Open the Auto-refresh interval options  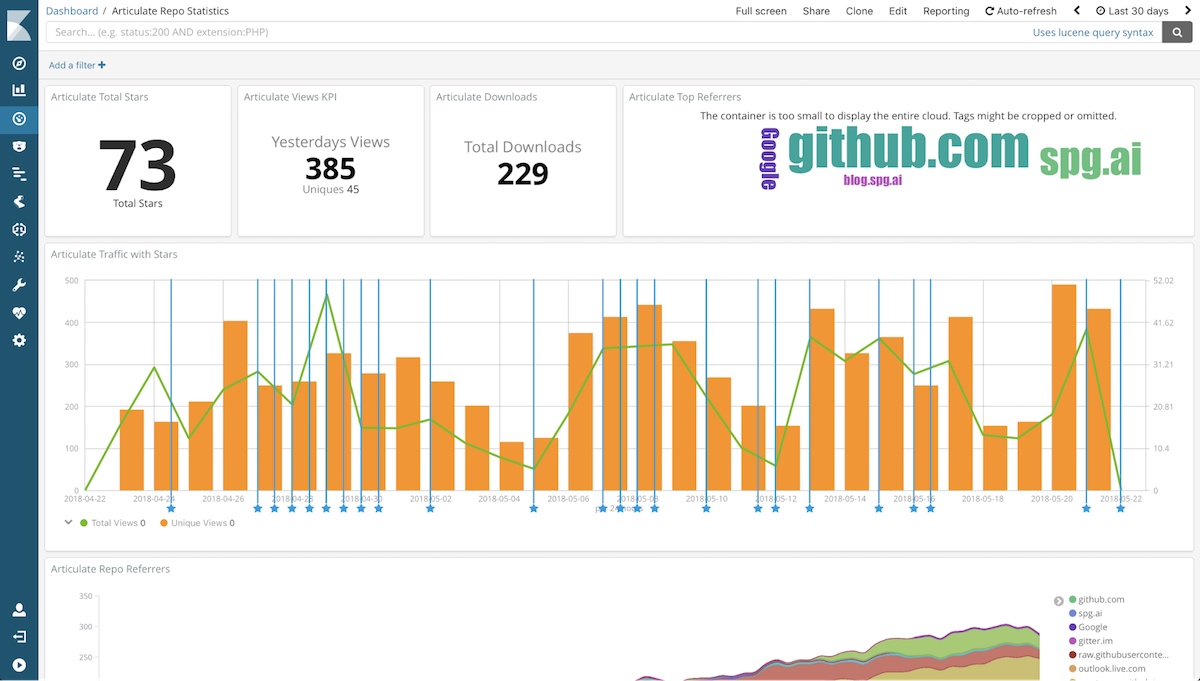pos(1021,11)
